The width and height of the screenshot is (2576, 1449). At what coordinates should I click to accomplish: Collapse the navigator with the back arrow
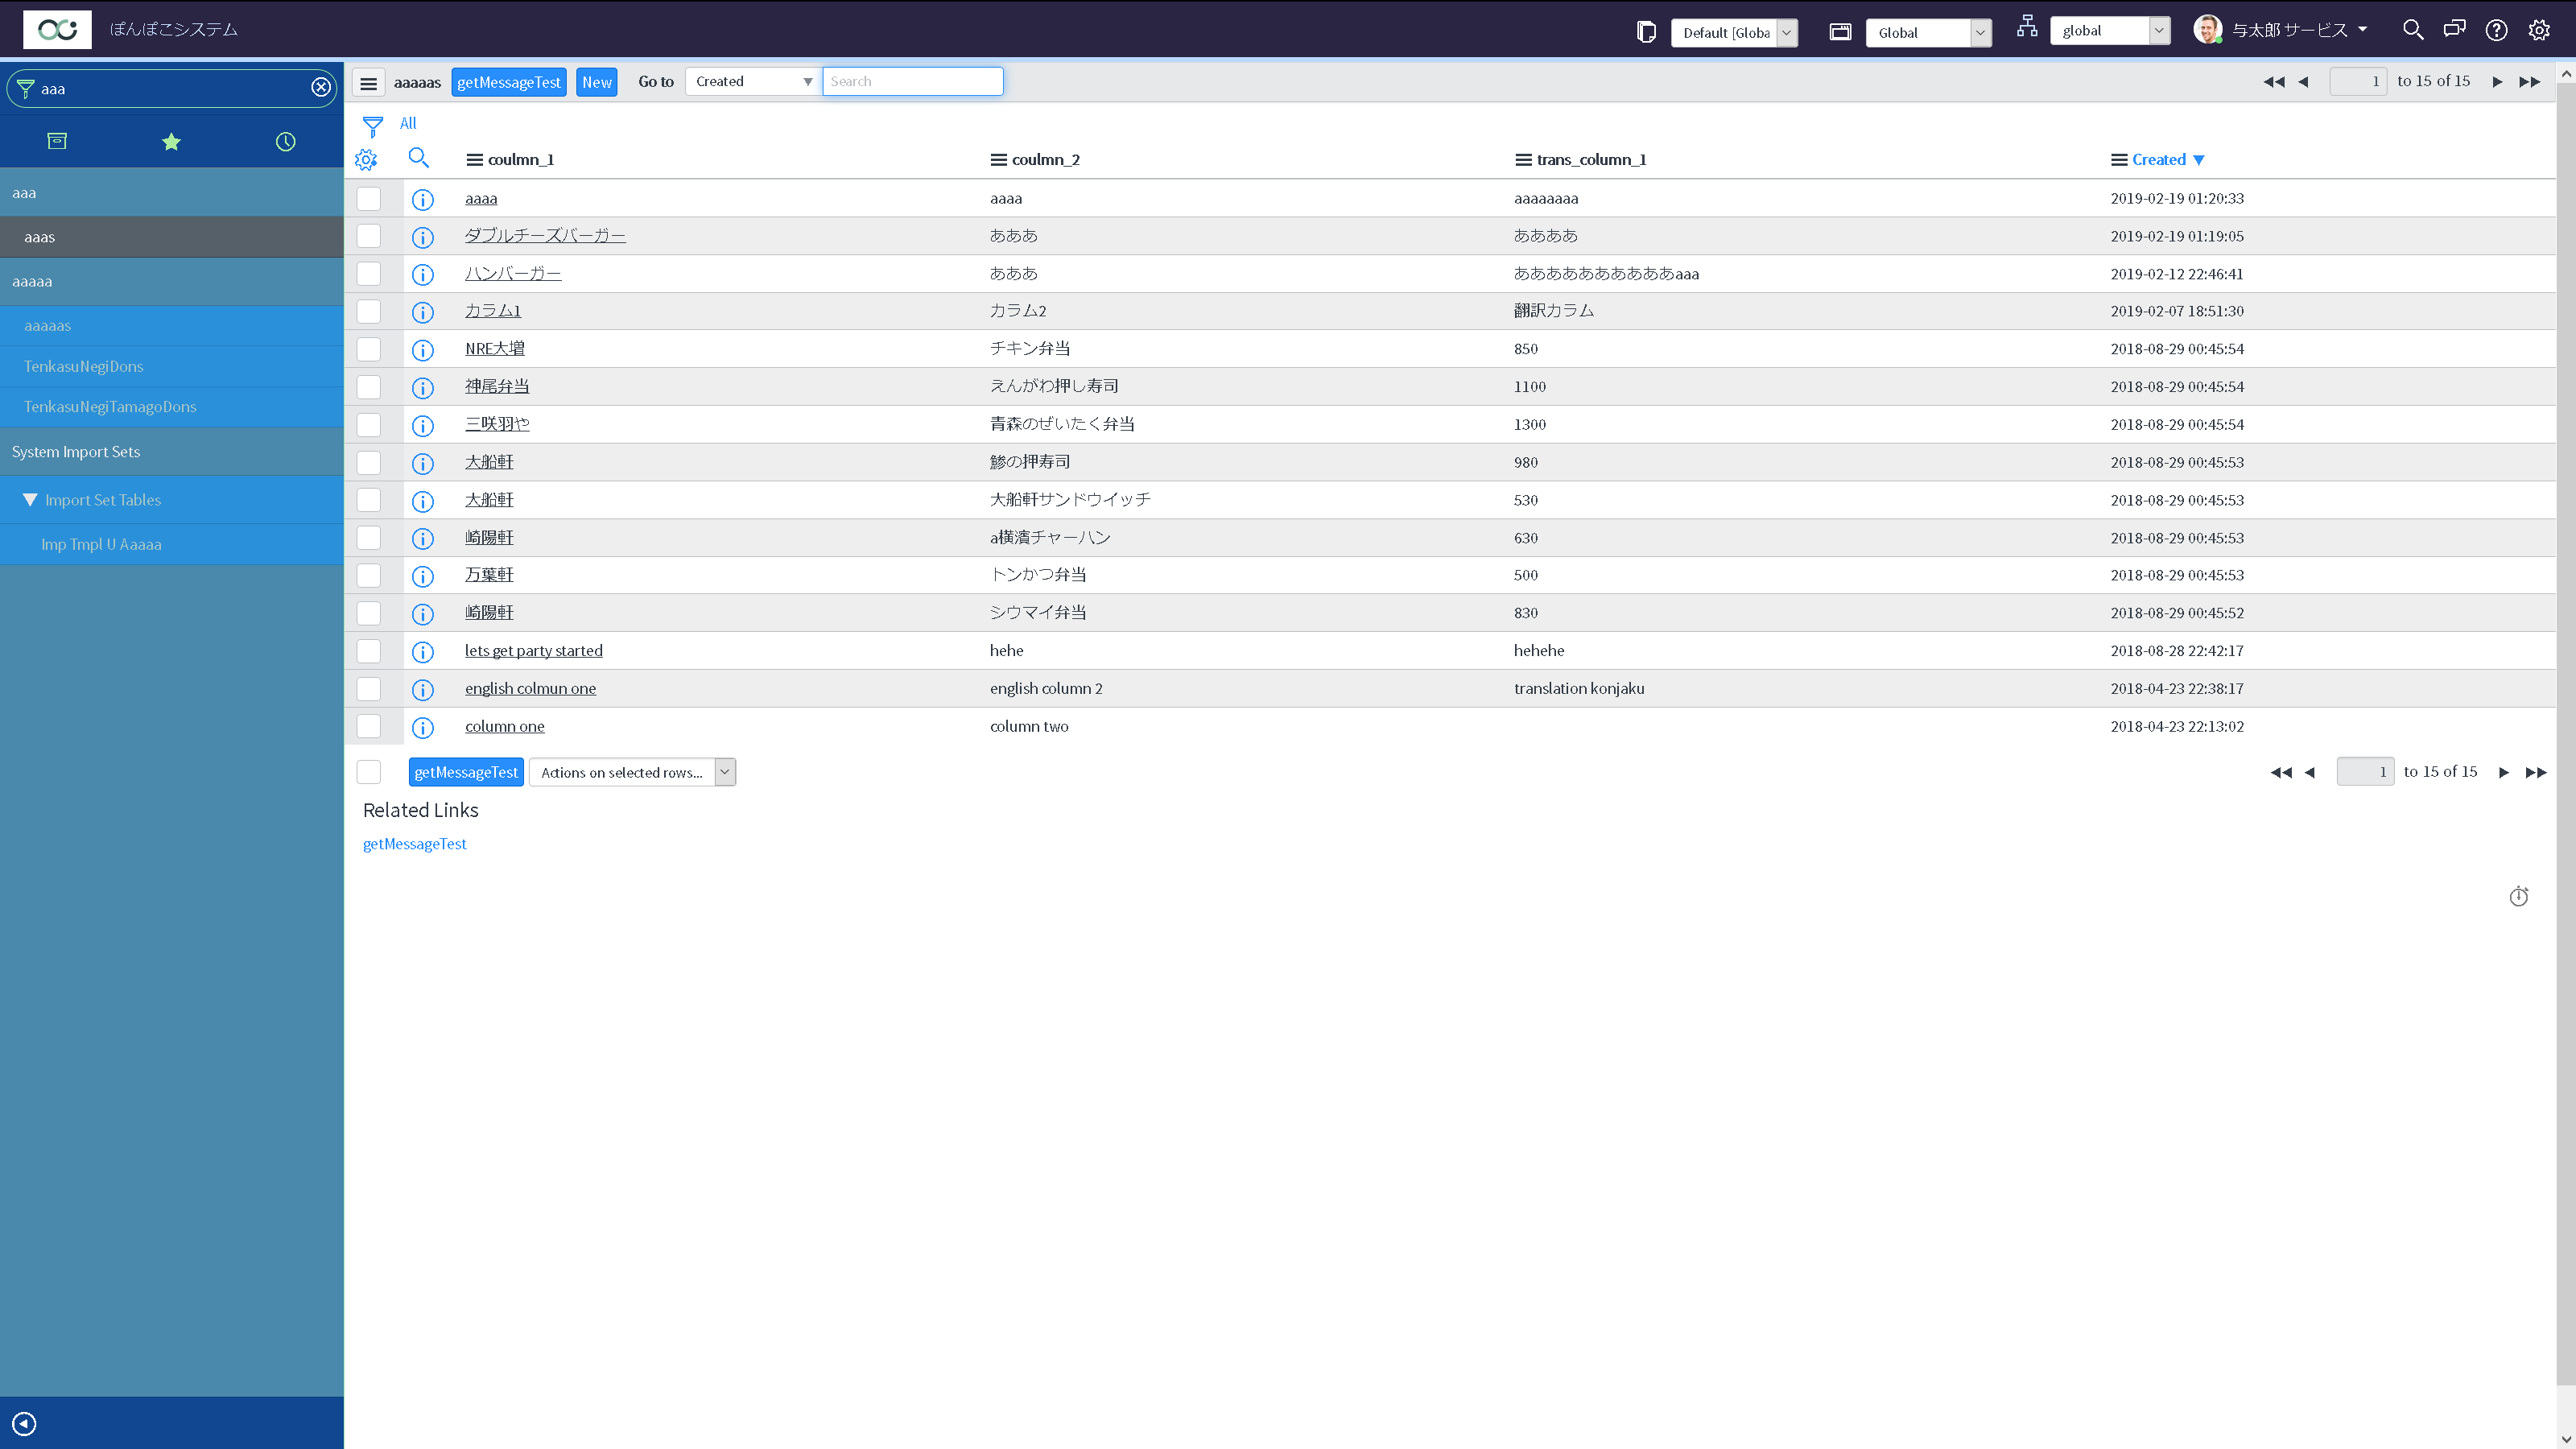click(x=24, y=1423)
